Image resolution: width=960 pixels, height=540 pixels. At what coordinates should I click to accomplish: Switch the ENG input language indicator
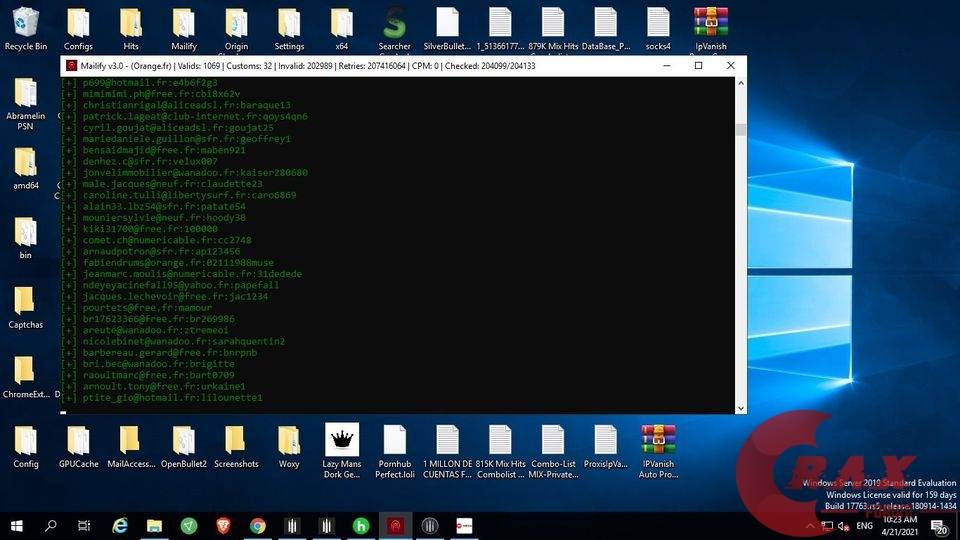864,526
